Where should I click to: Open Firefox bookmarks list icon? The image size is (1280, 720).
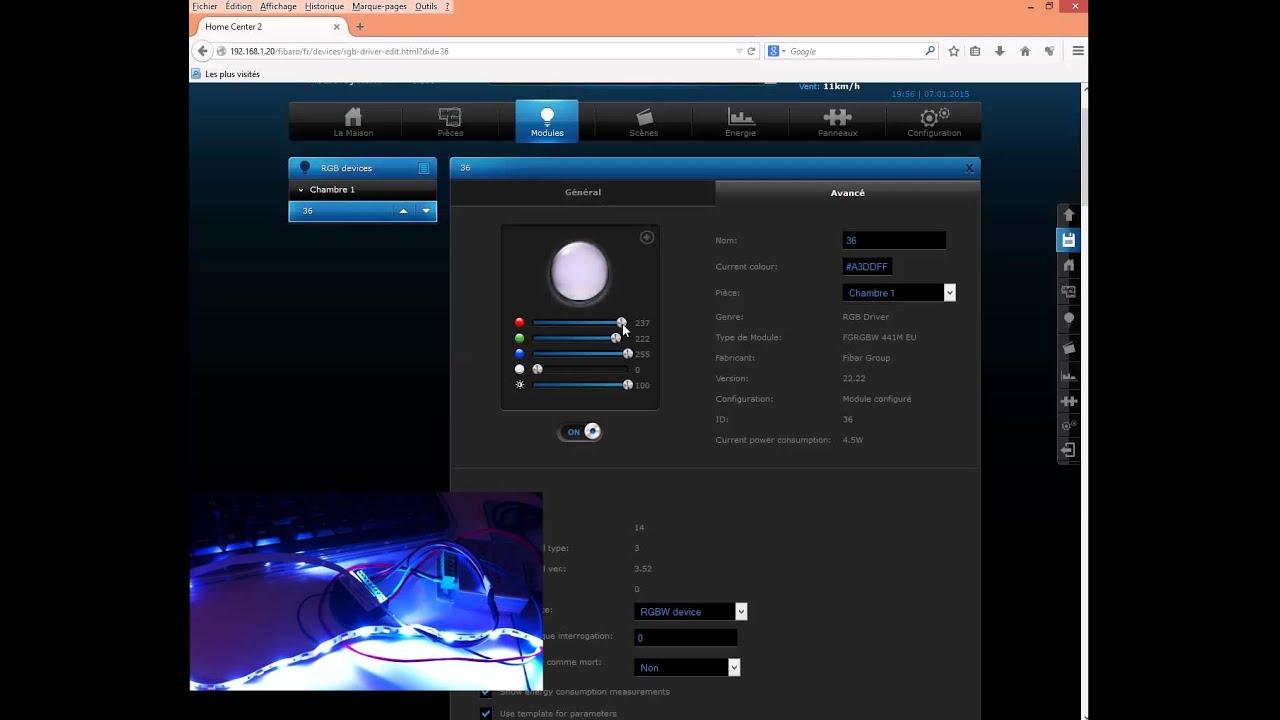(975, 51)
